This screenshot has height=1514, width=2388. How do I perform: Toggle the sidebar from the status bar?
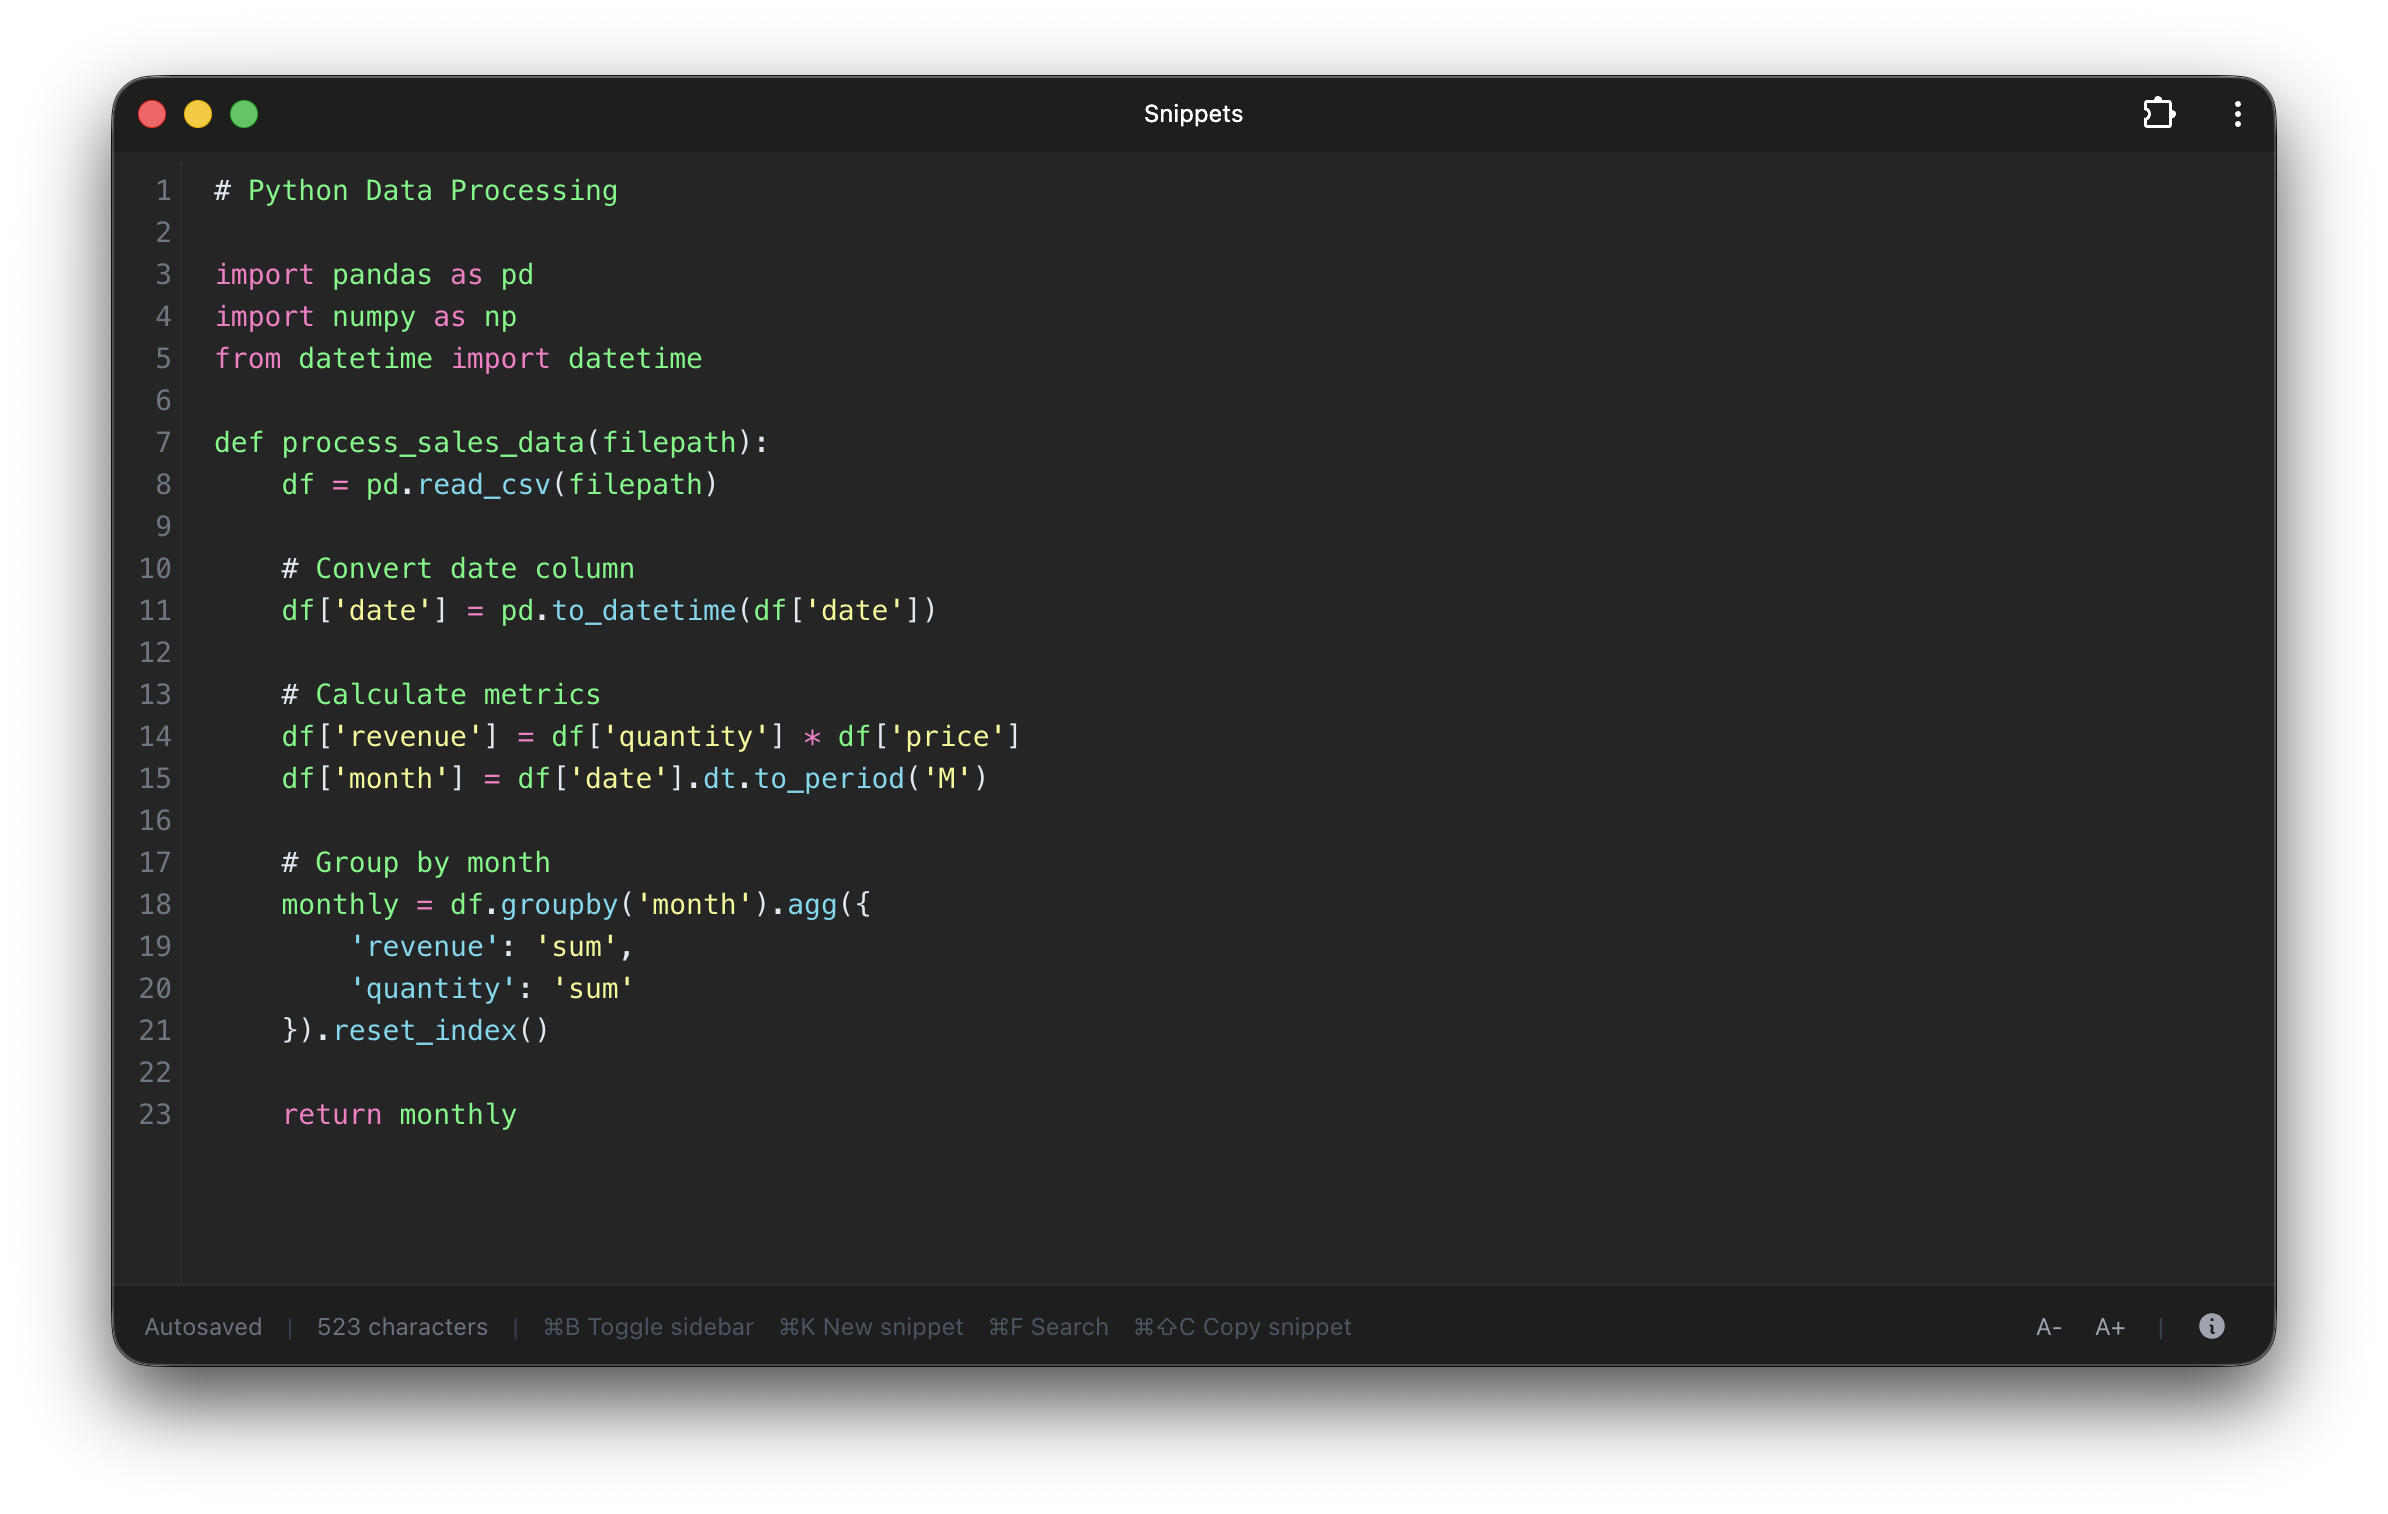[x=648, y=1327]
